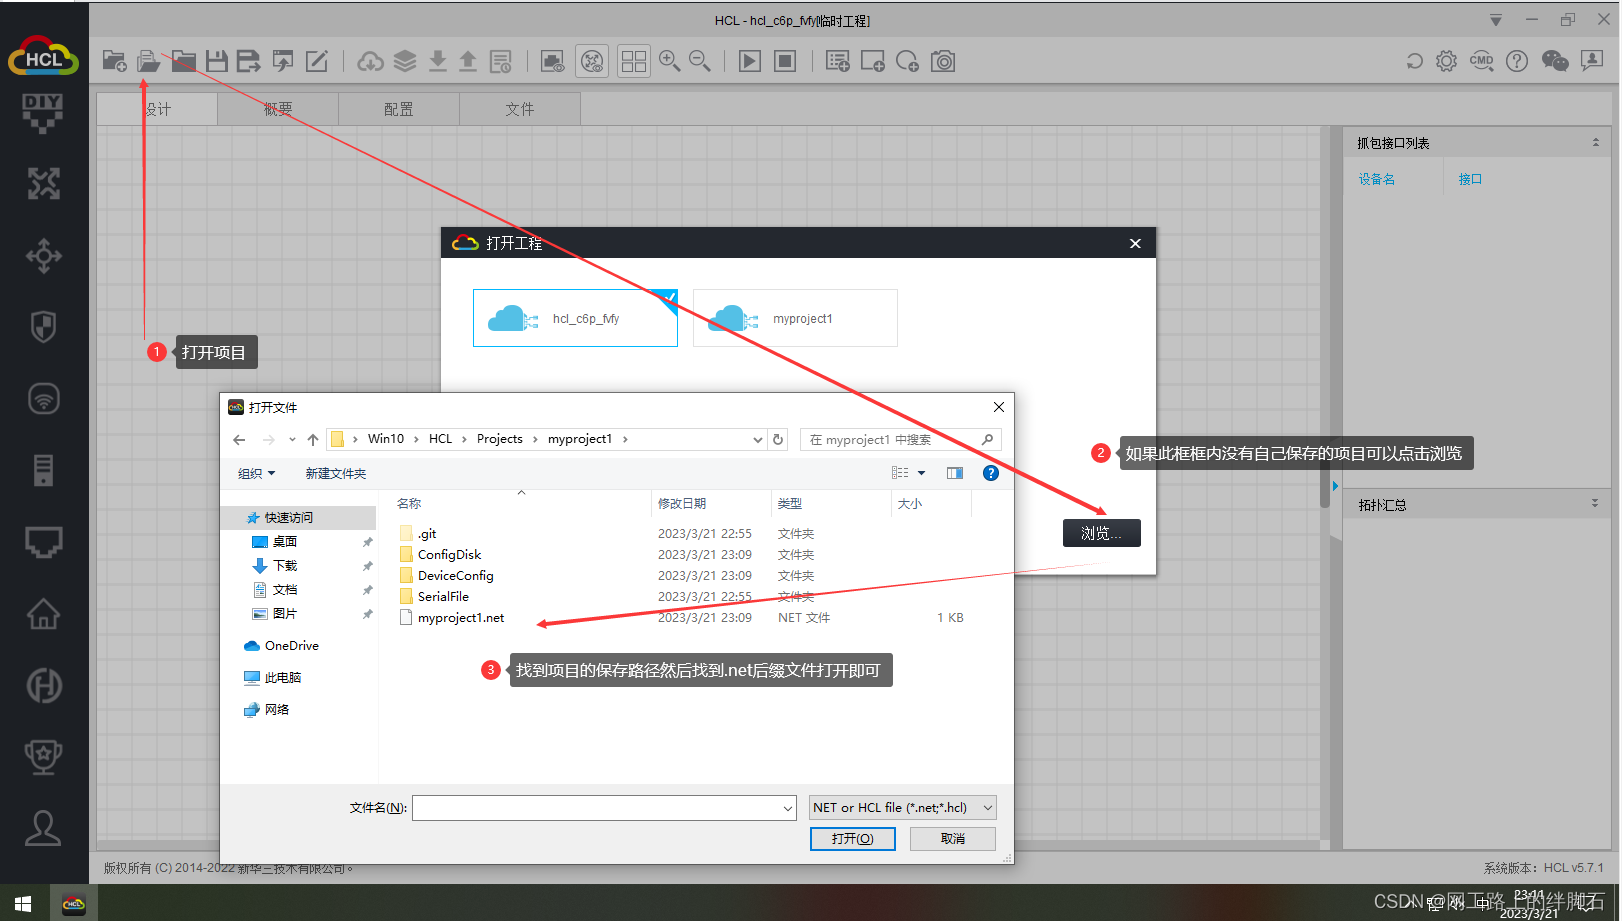Screen dimensions: 1622x921
Task: Click the cloud download toolbar icon
Action: 370,61
